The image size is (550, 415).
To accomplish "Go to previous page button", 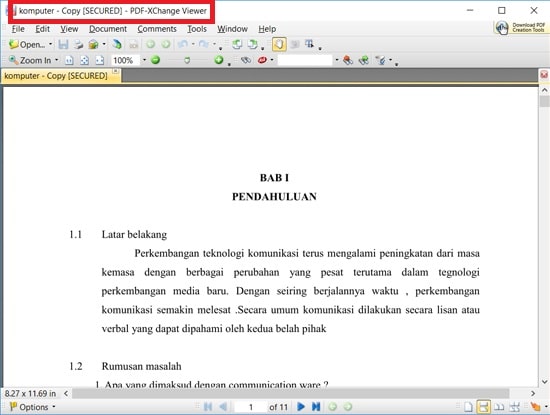I will [222, 407].
